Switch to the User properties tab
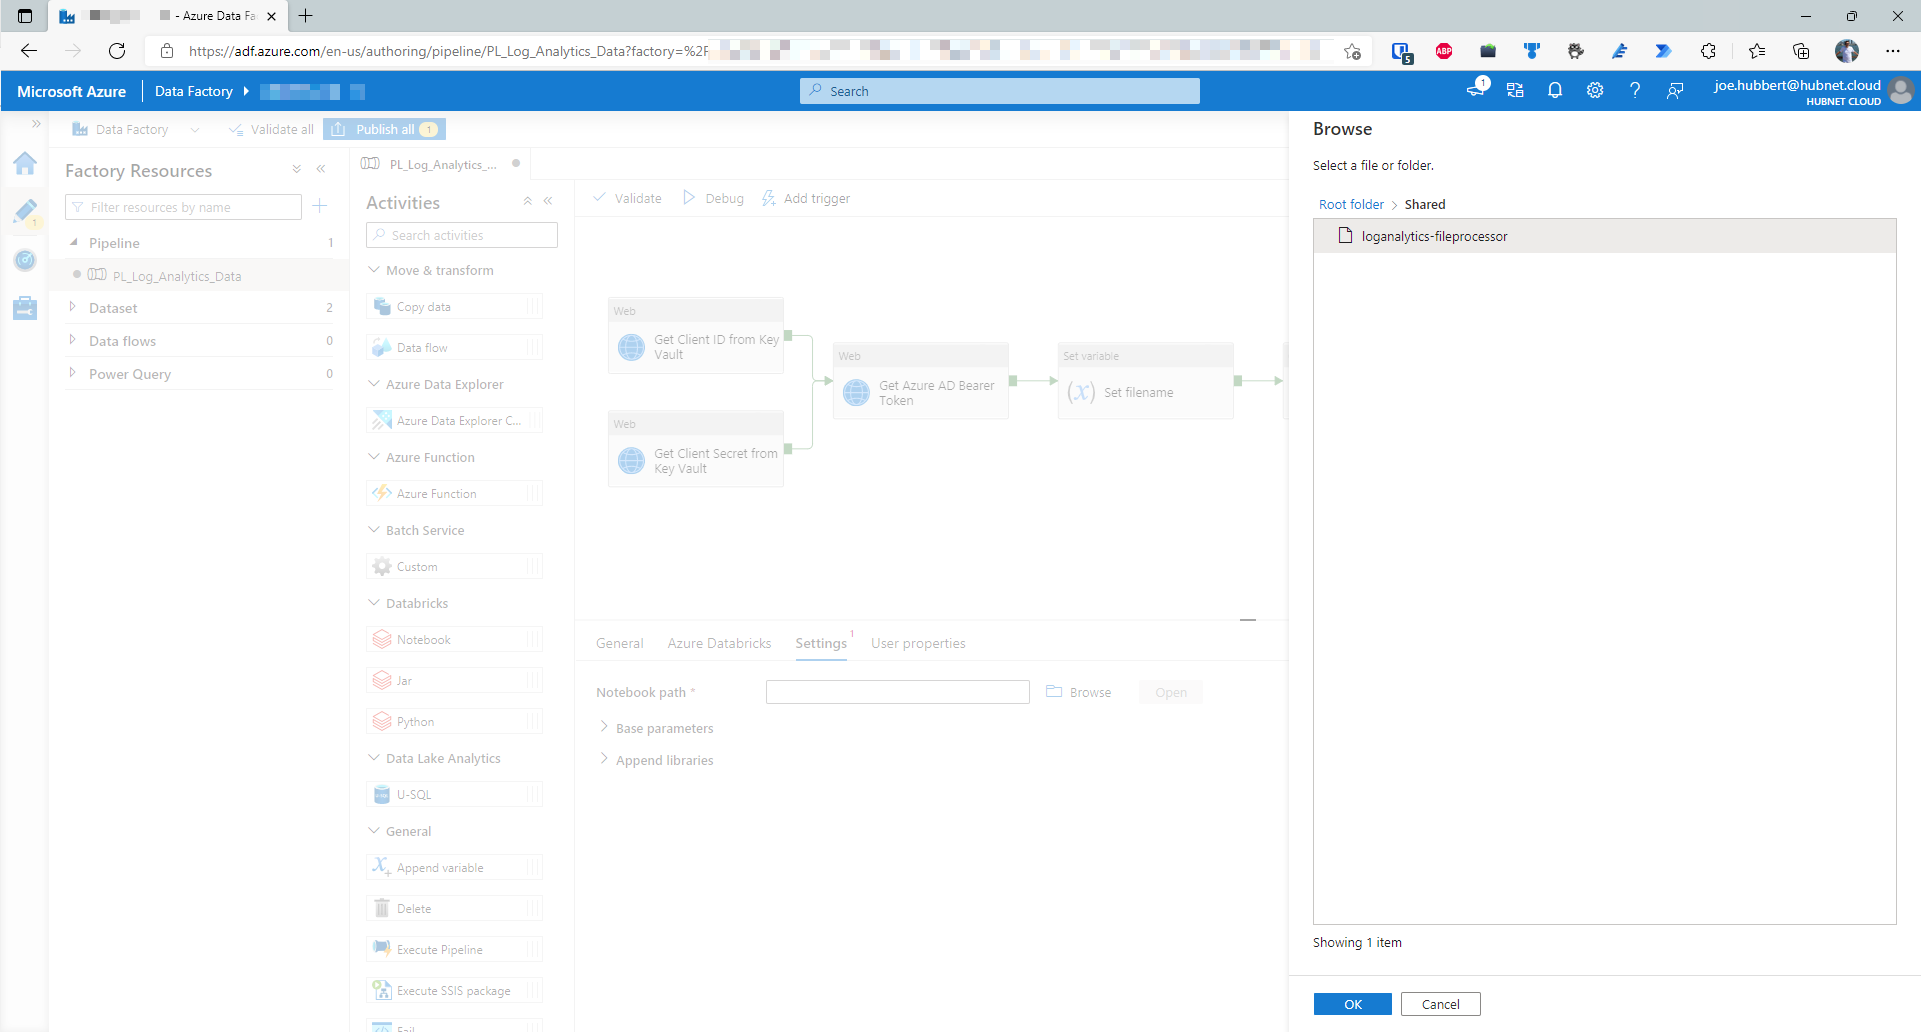Viewport: 1921px width, 1032px height. tap(918, 643)
